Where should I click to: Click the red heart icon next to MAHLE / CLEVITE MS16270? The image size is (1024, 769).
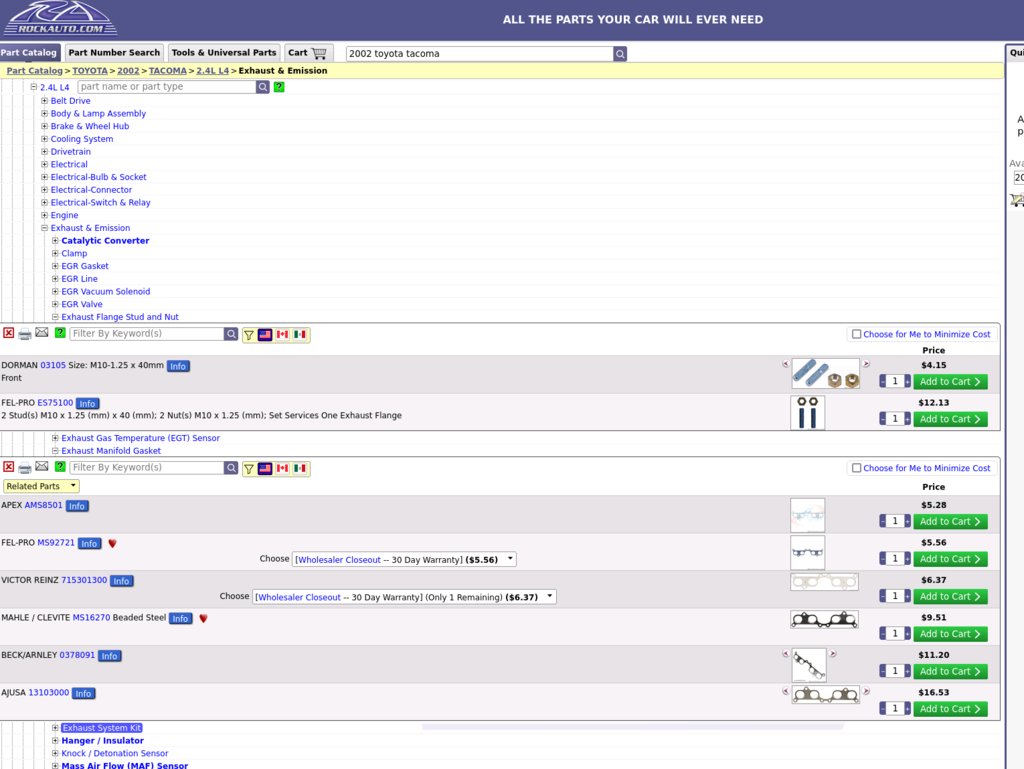pos(203,618)
